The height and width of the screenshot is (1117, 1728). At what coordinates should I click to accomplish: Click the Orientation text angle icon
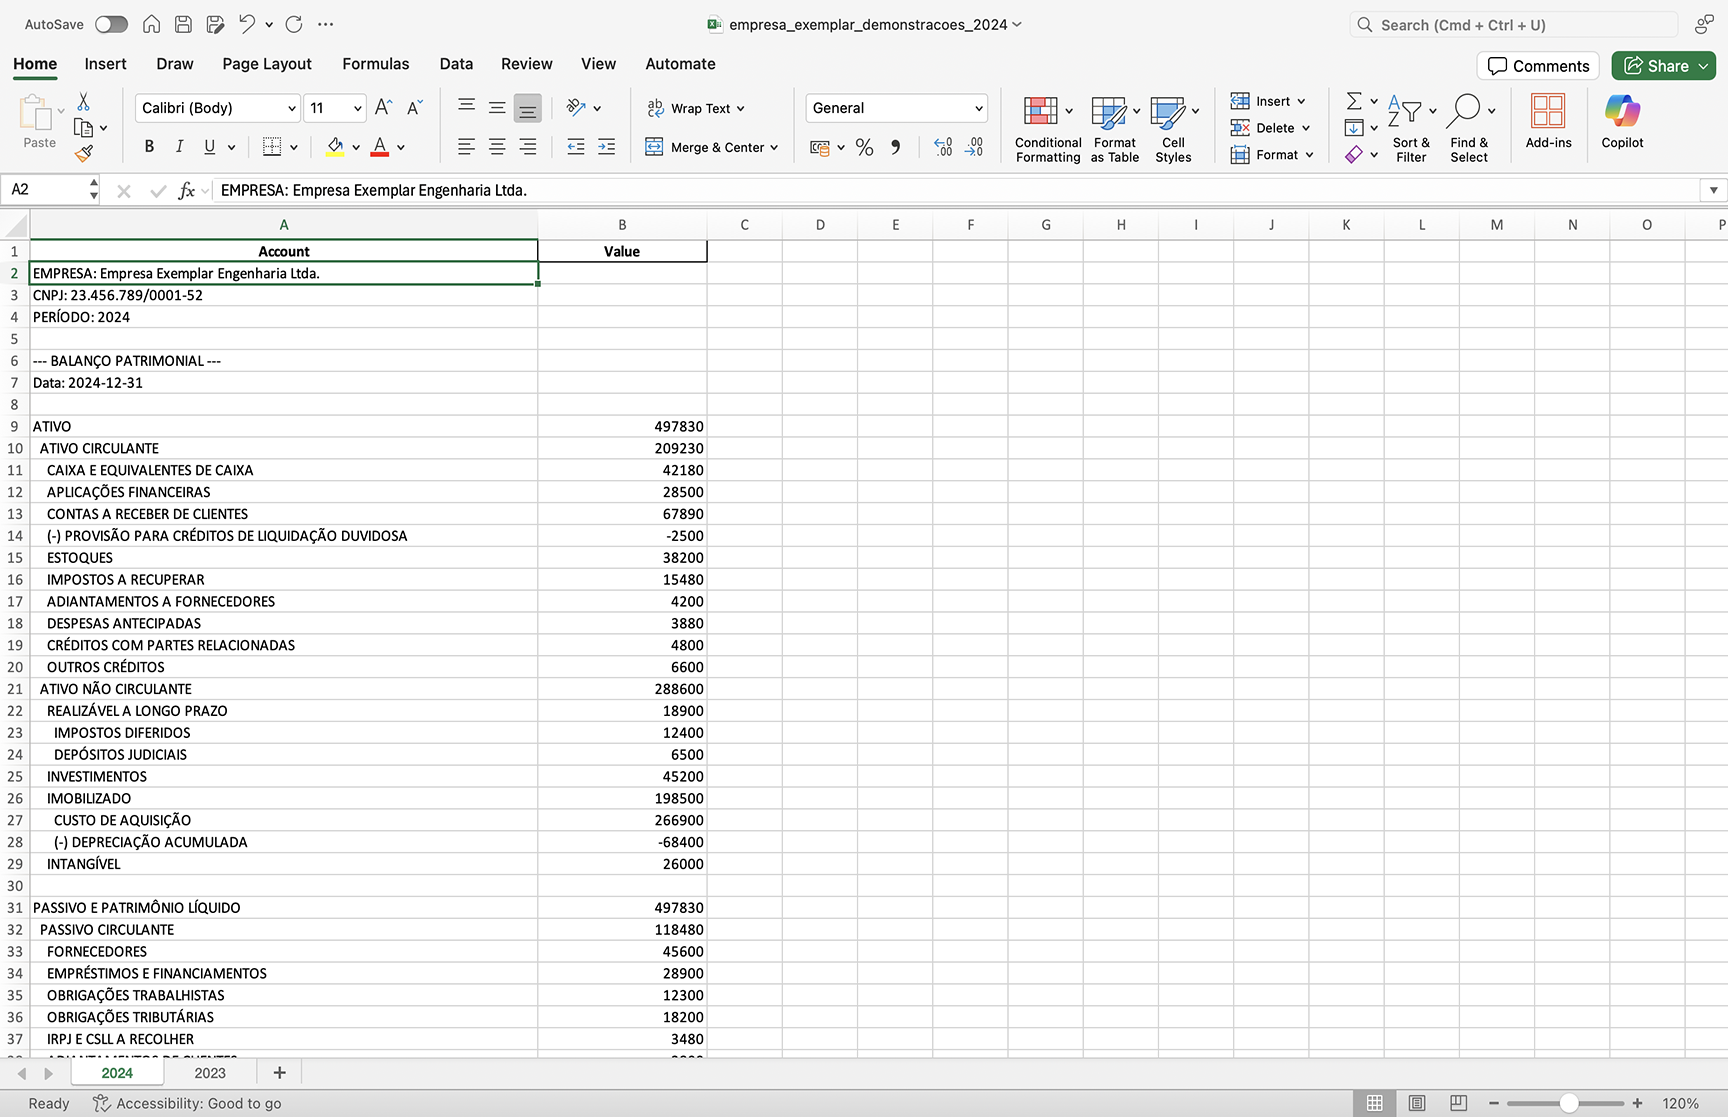[x=576, y=107]
